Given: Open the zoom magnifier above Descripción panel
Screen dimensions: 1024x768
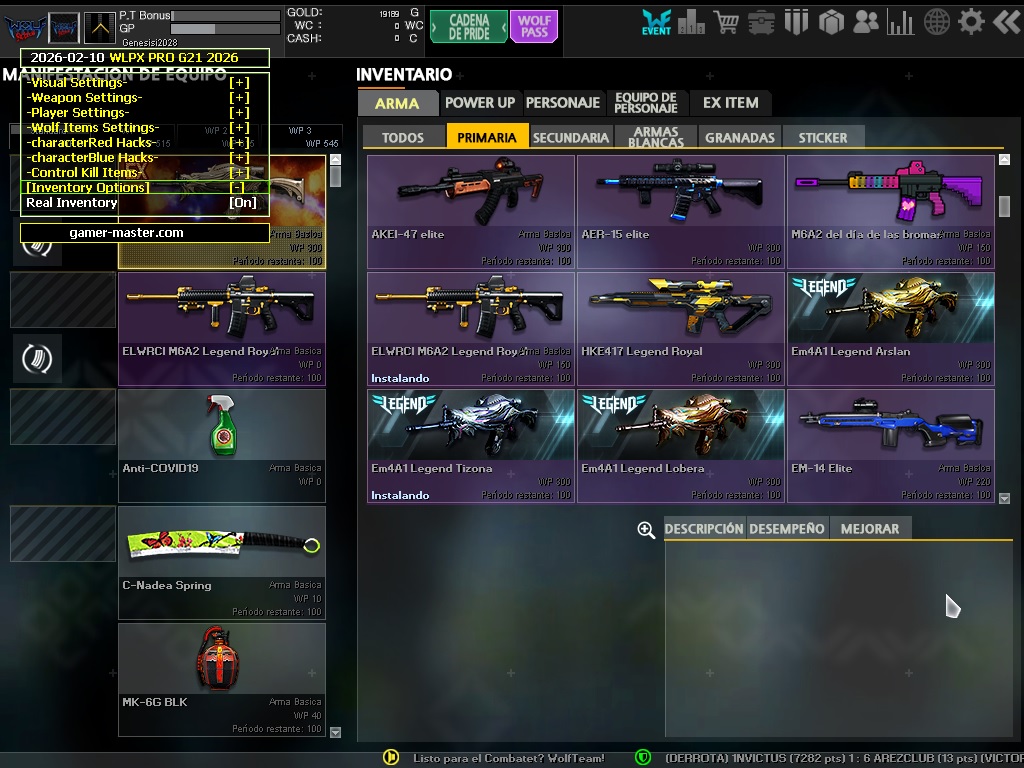Looking at the screenshot, I should (645, 530).
